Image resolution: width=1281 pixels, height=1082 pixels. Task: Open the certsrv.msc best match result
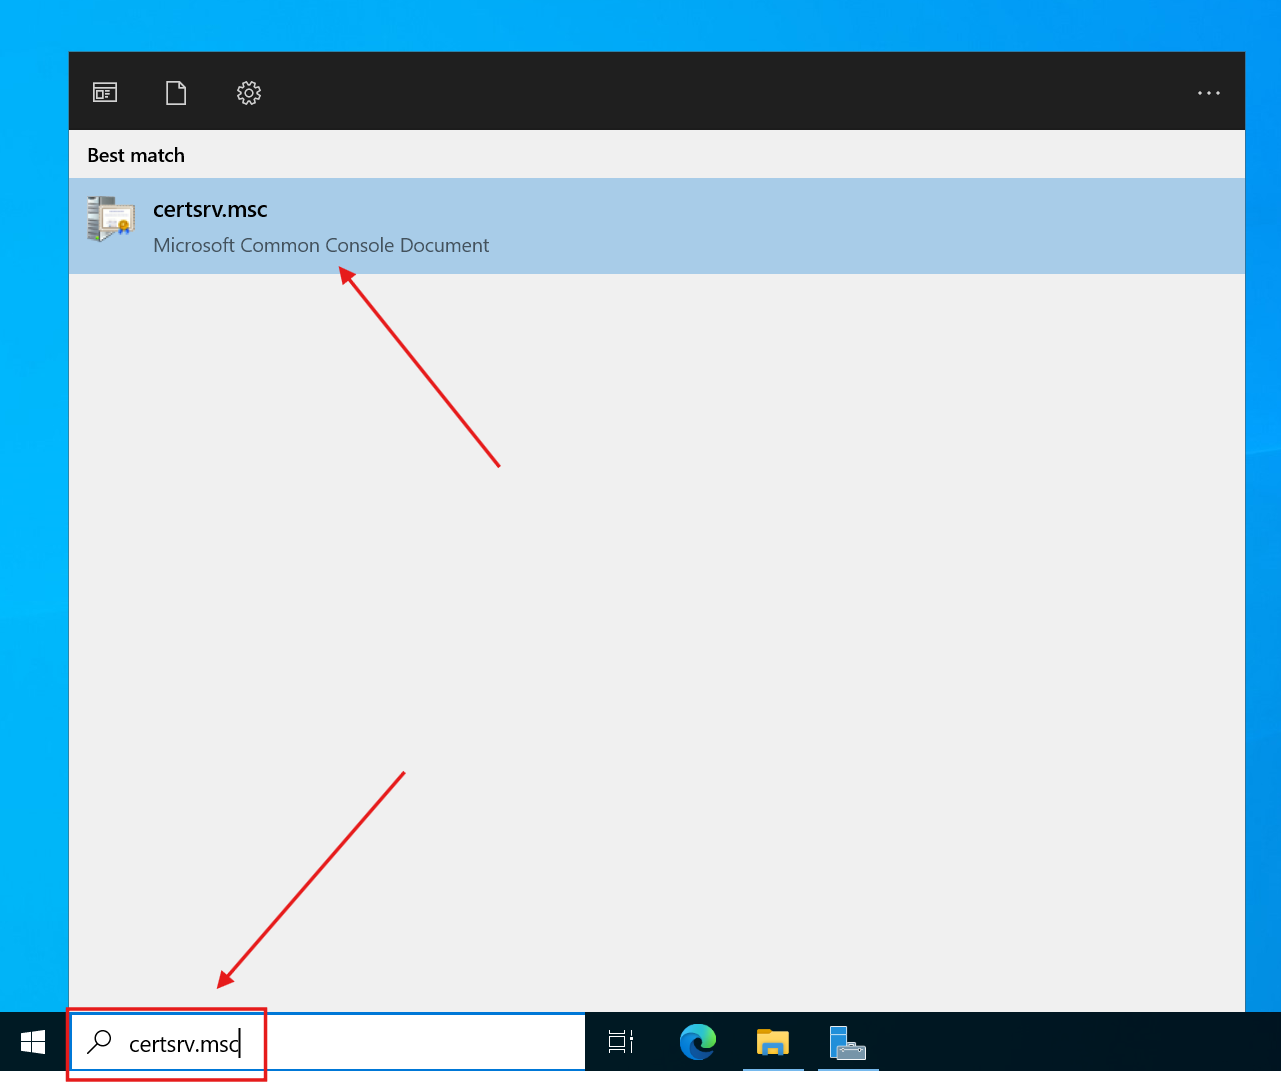tap(210, 210)
